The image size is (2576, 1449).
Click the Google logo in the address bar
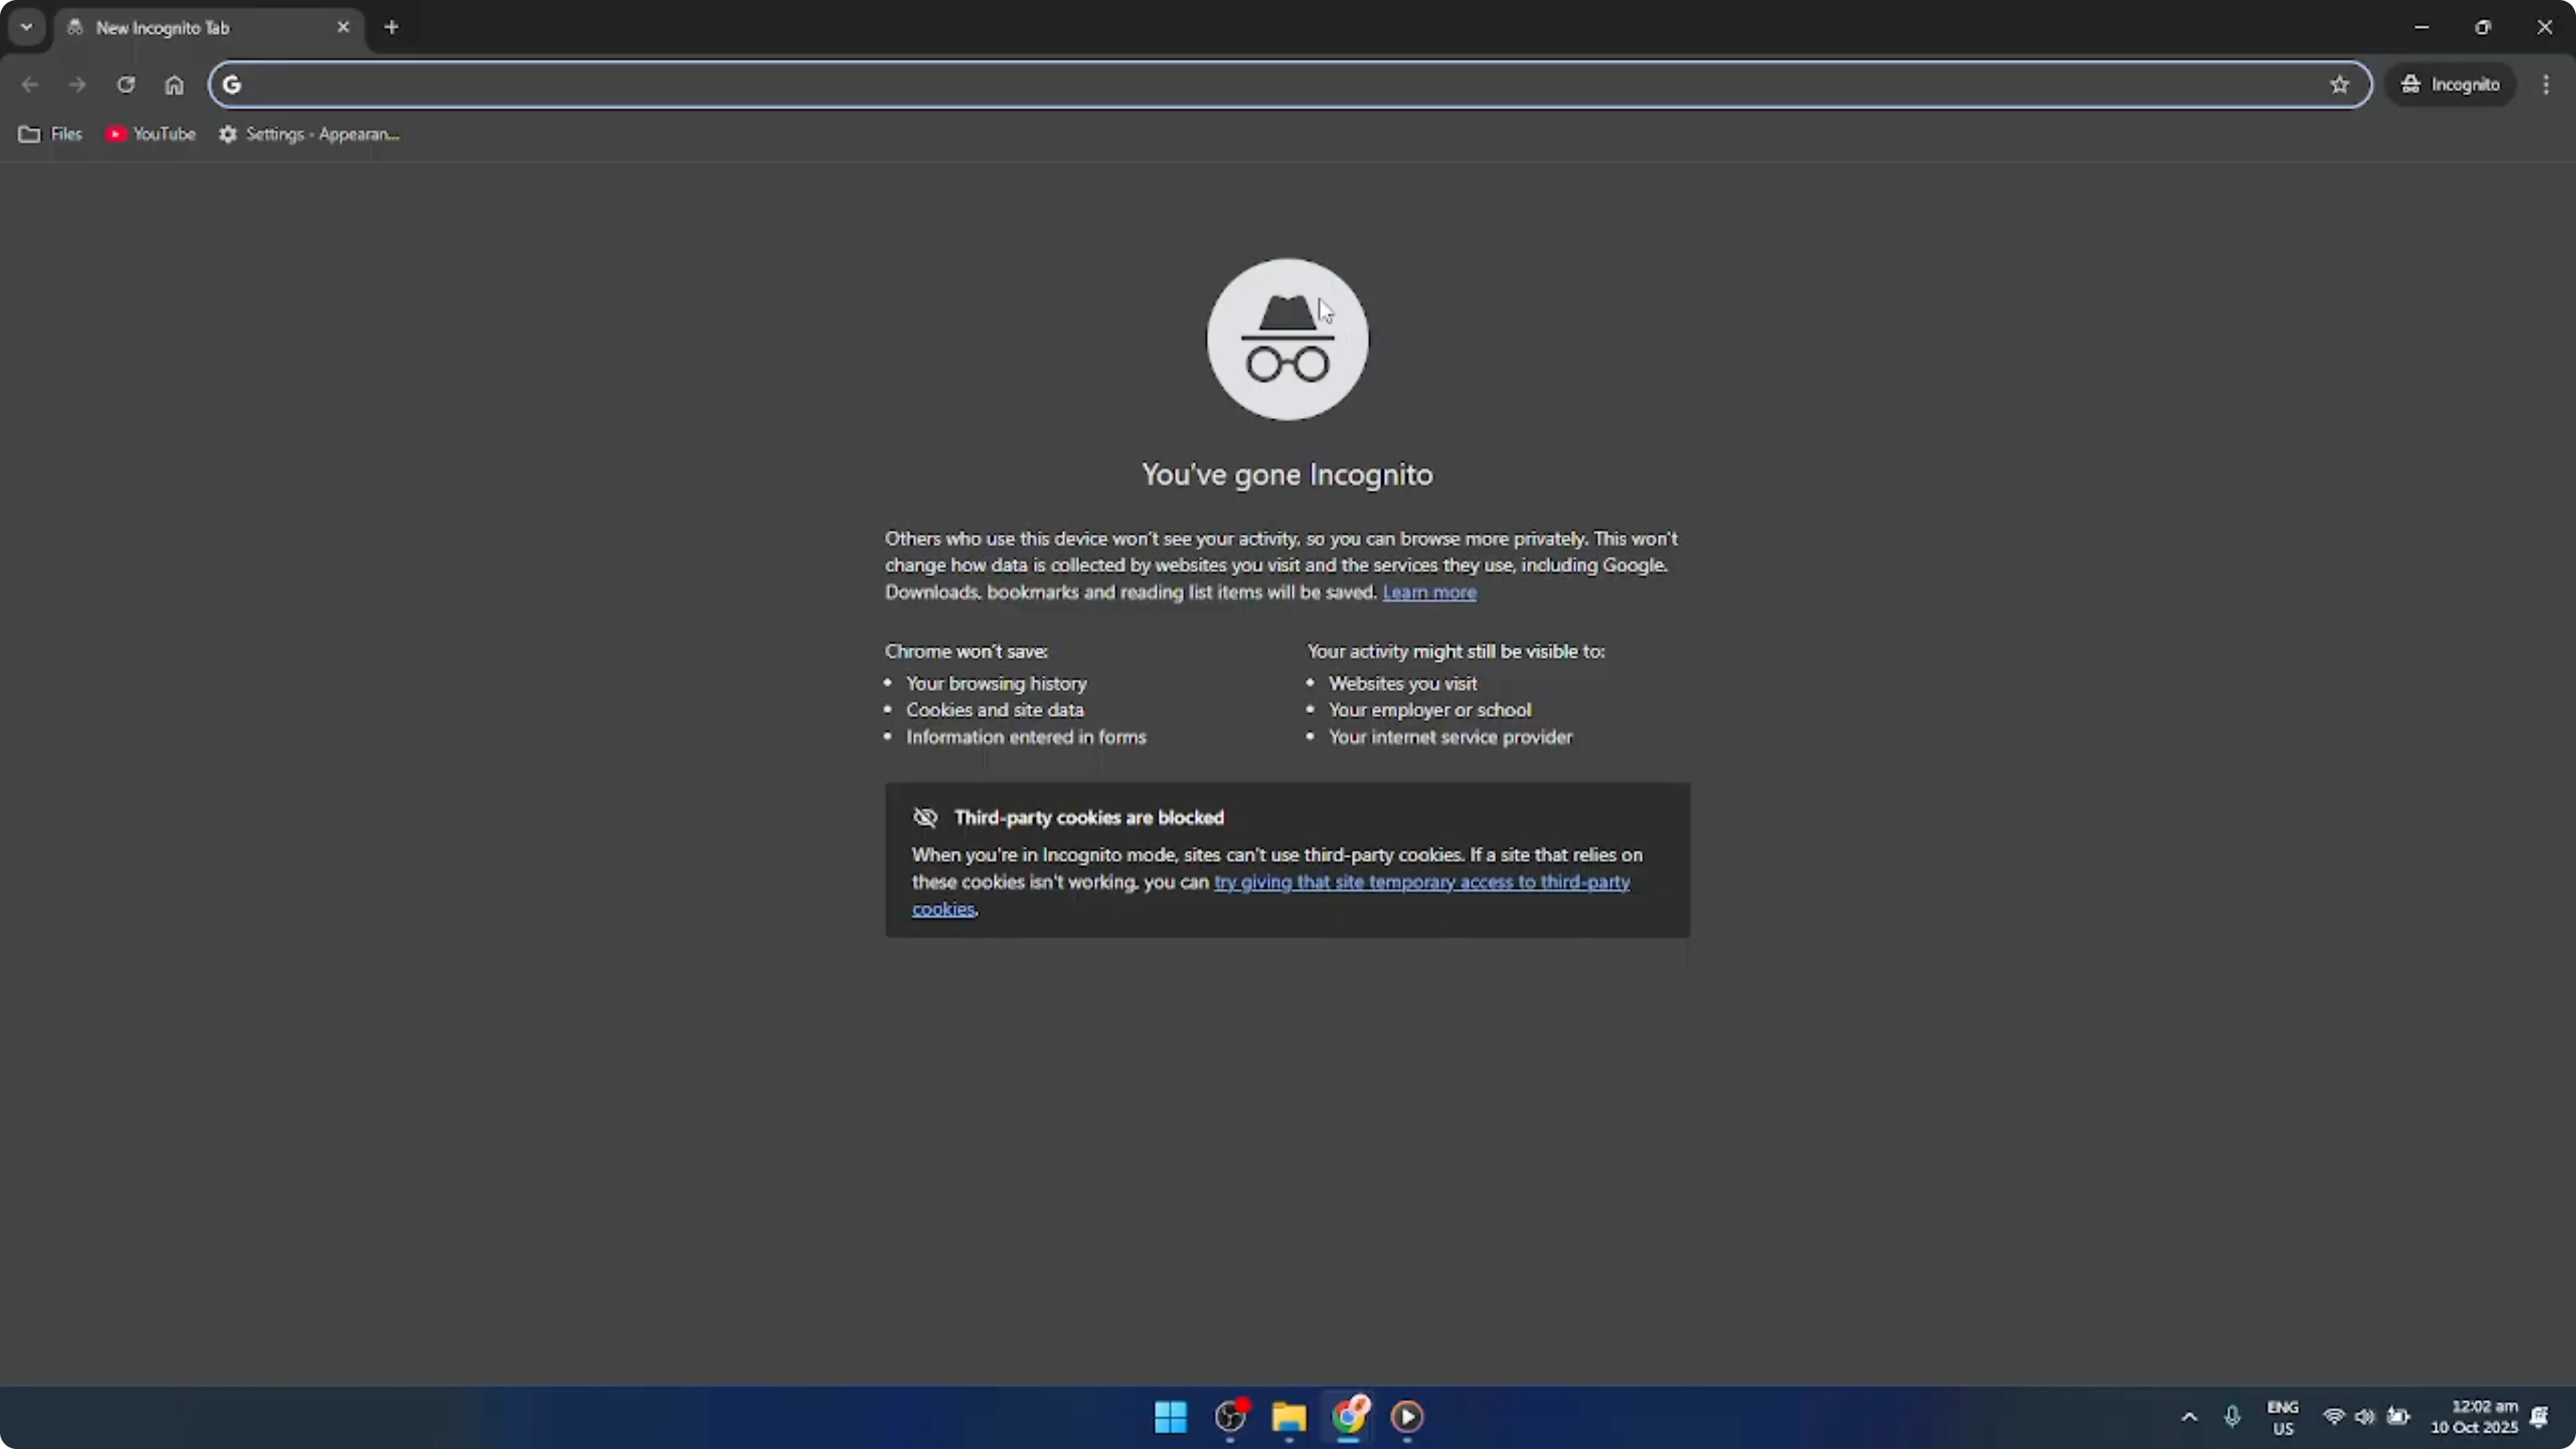[231, 84]
